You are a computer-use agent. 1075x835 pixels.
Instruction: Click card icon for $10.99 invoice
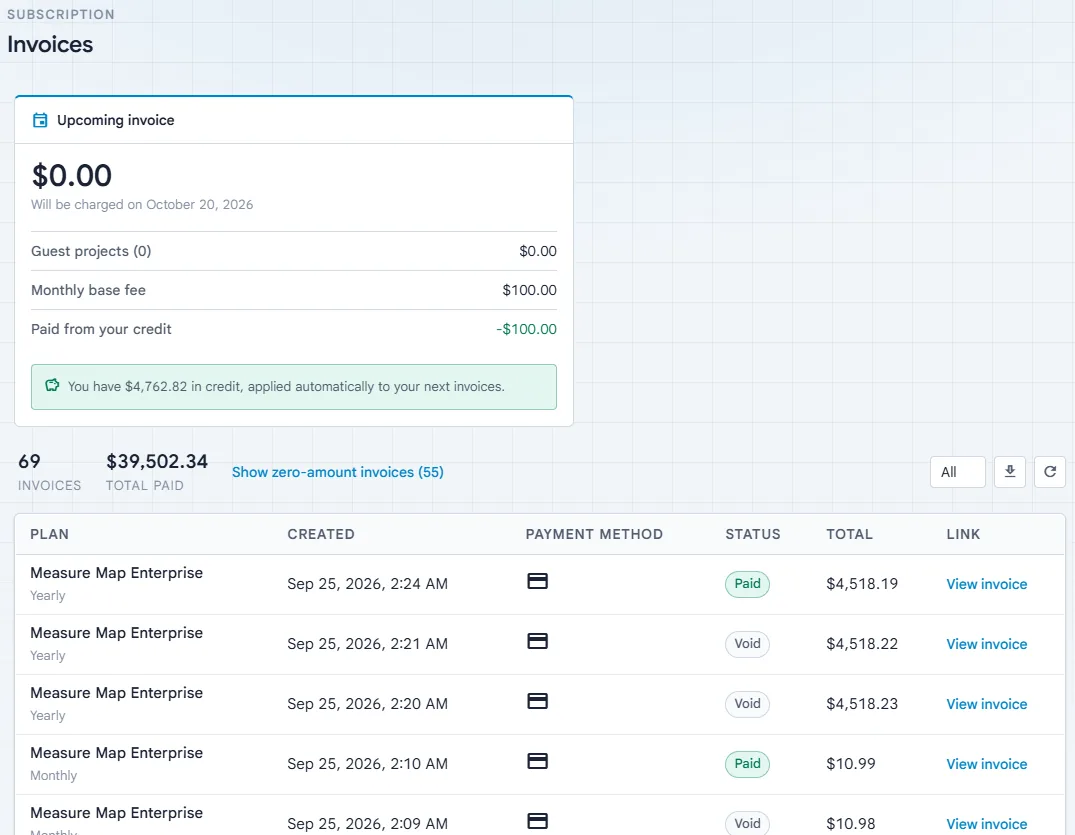point(538,761)
